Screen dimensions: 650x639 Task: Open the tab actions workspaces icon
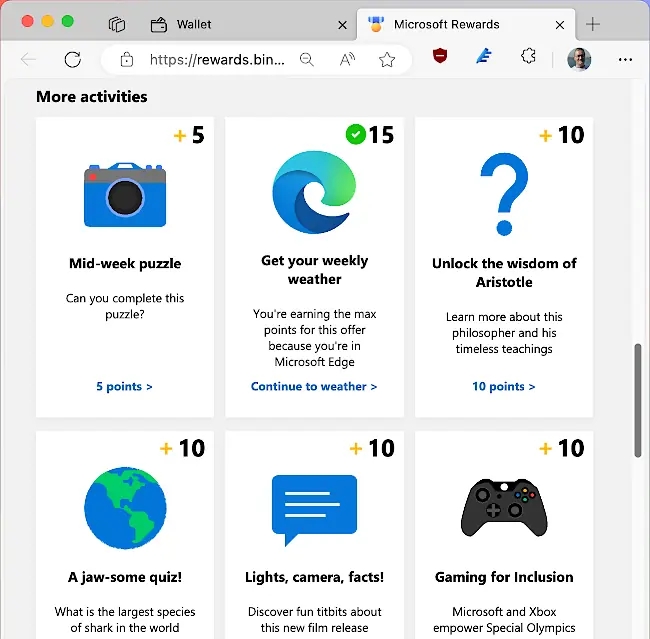point(116,24)
